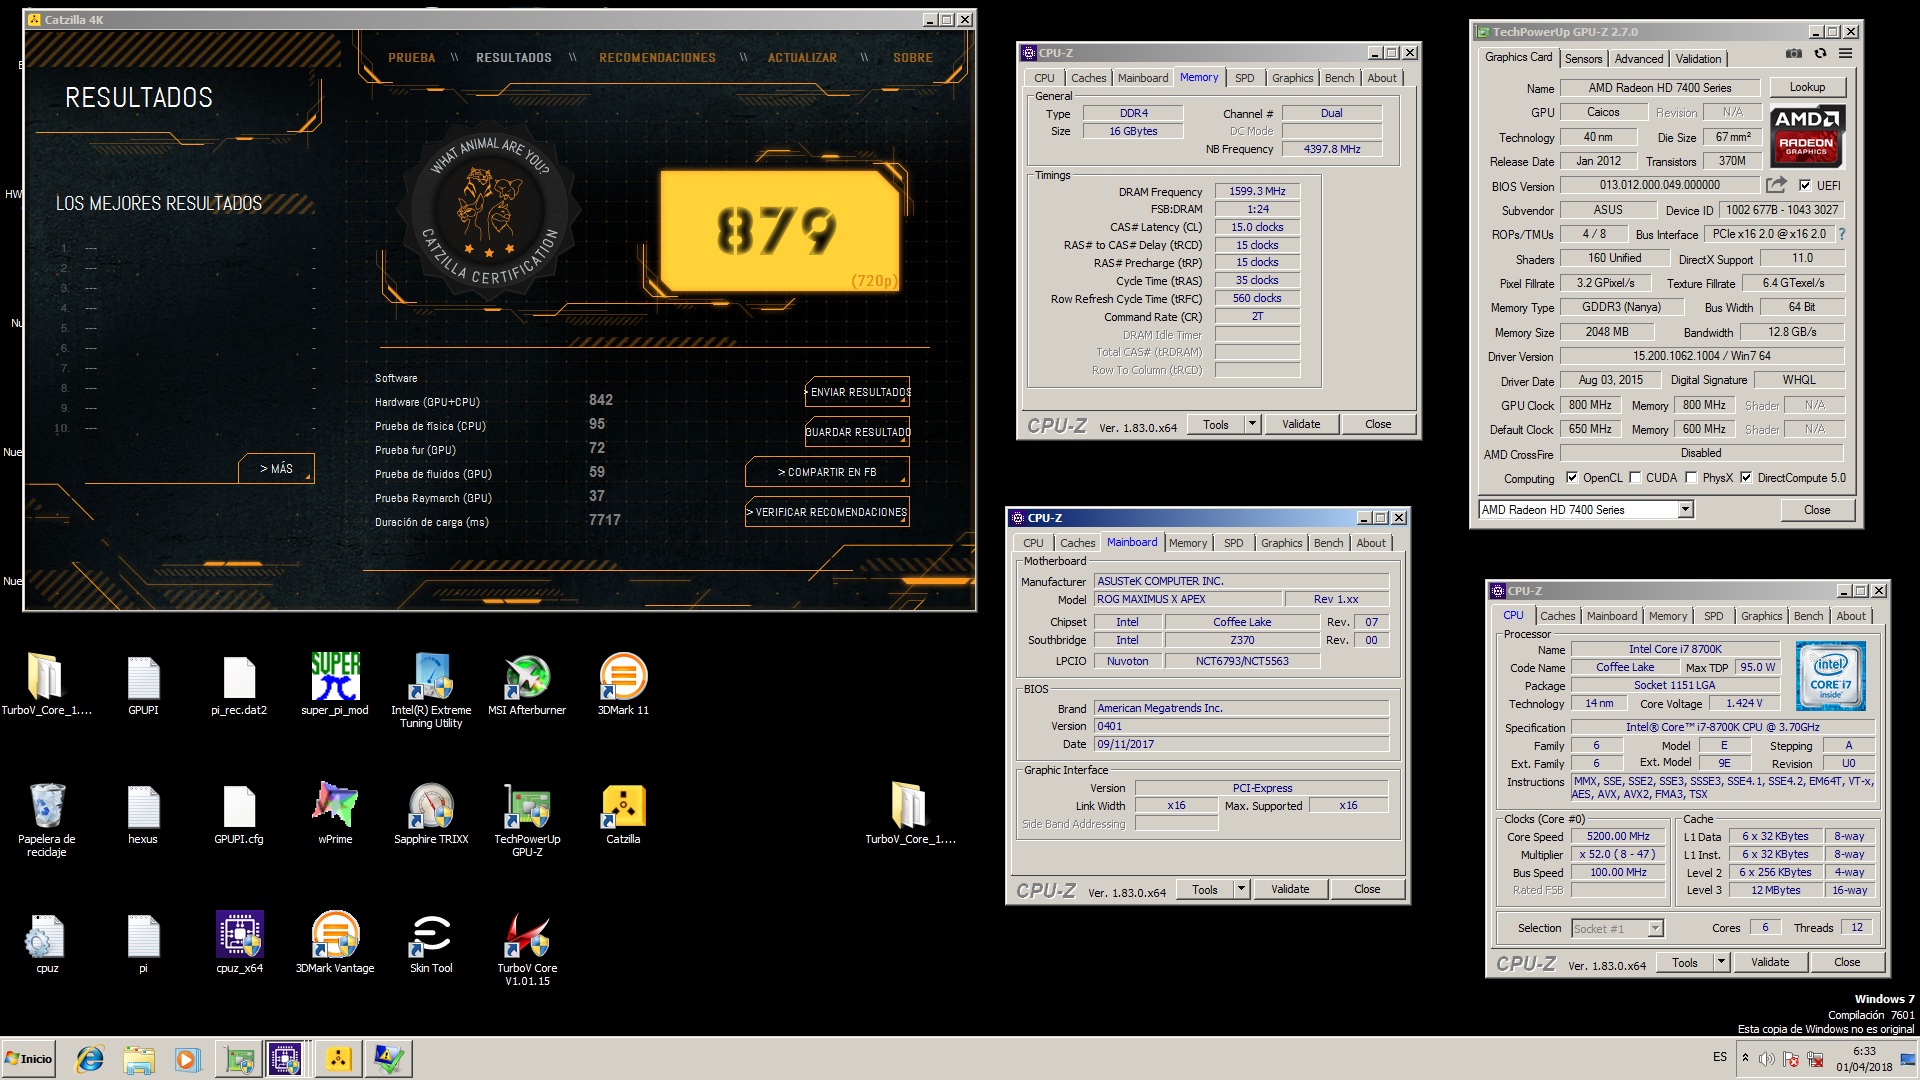The width and height of the screenshot is (1920, 1080).
Task: Open the 3DMark 11 desktop shortcut
Action: pyautogui.click(x=623, y=685)
